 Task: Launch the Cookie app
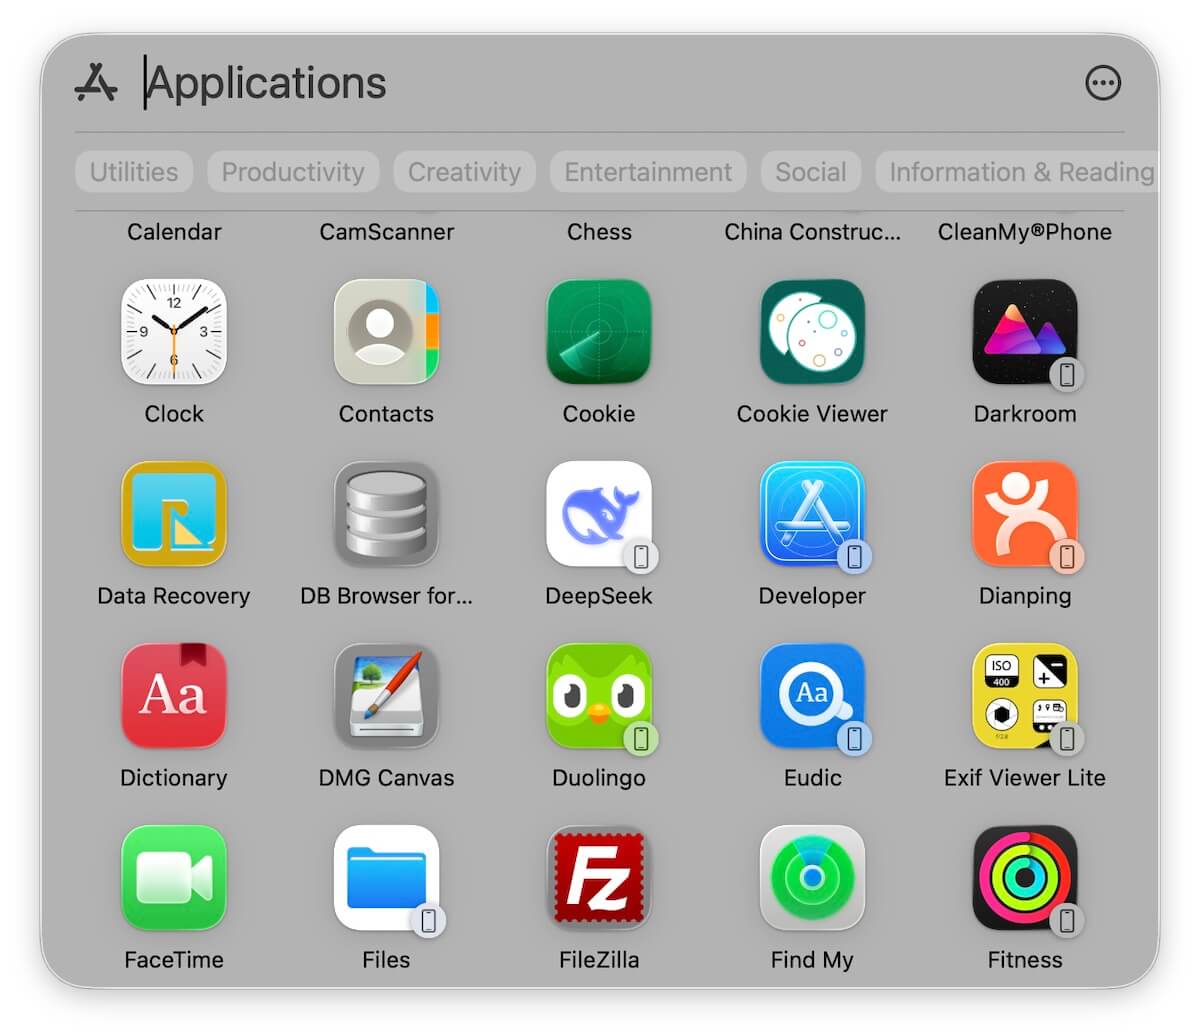[599, 332]
